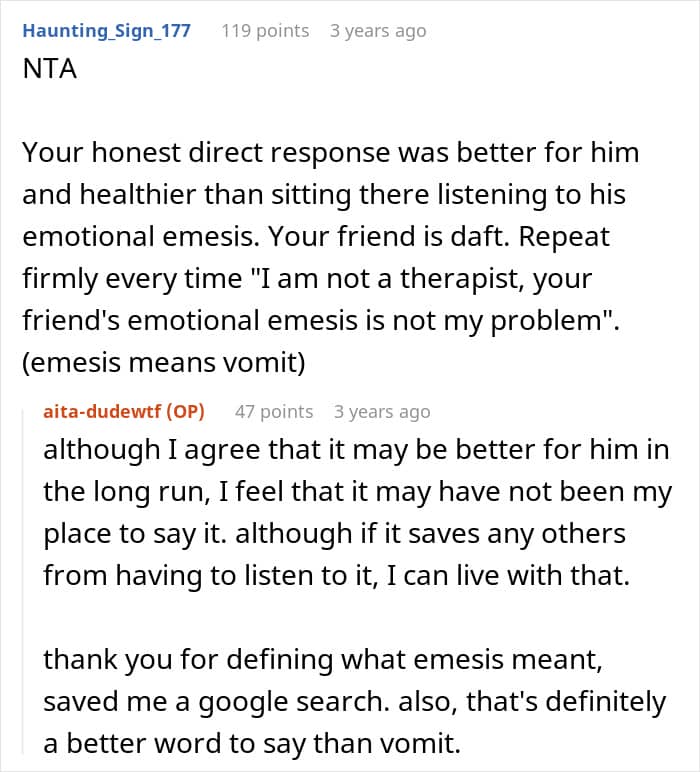700x772 pixels.
Task: Click the (OP) tag beside aita-dudewtf
Action: click(186, 411)
